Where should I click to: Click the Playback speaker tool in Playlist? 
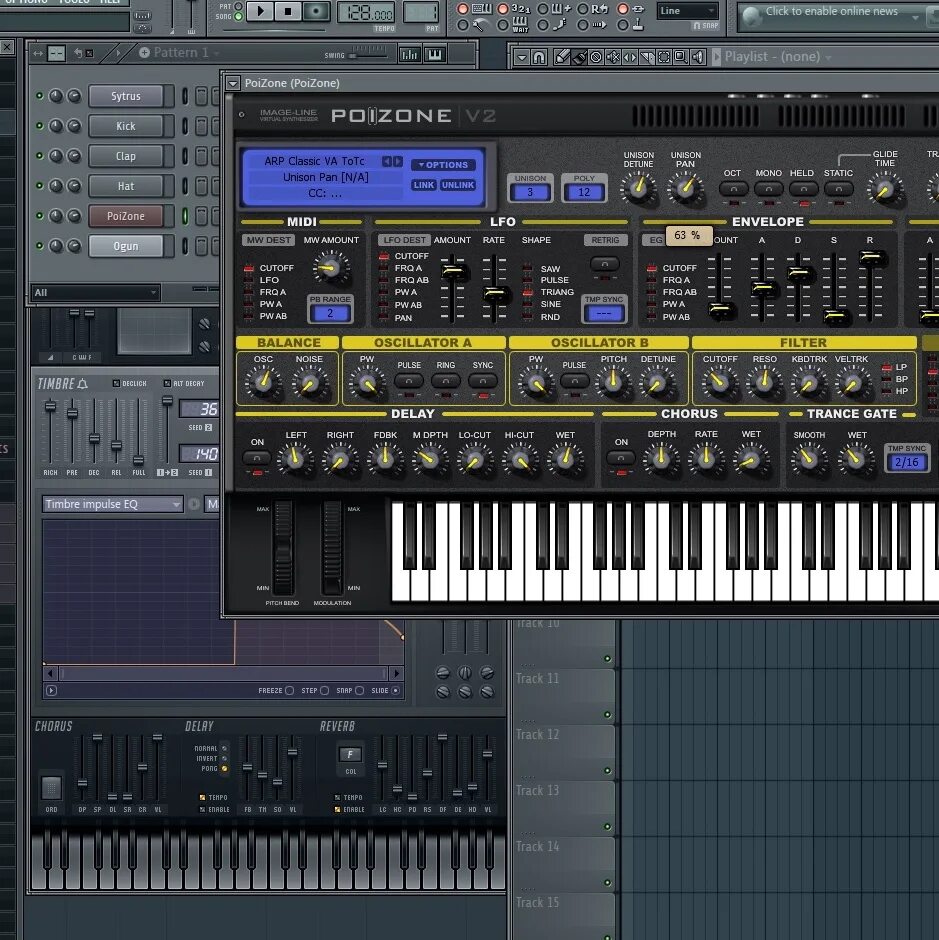(697, 57)
